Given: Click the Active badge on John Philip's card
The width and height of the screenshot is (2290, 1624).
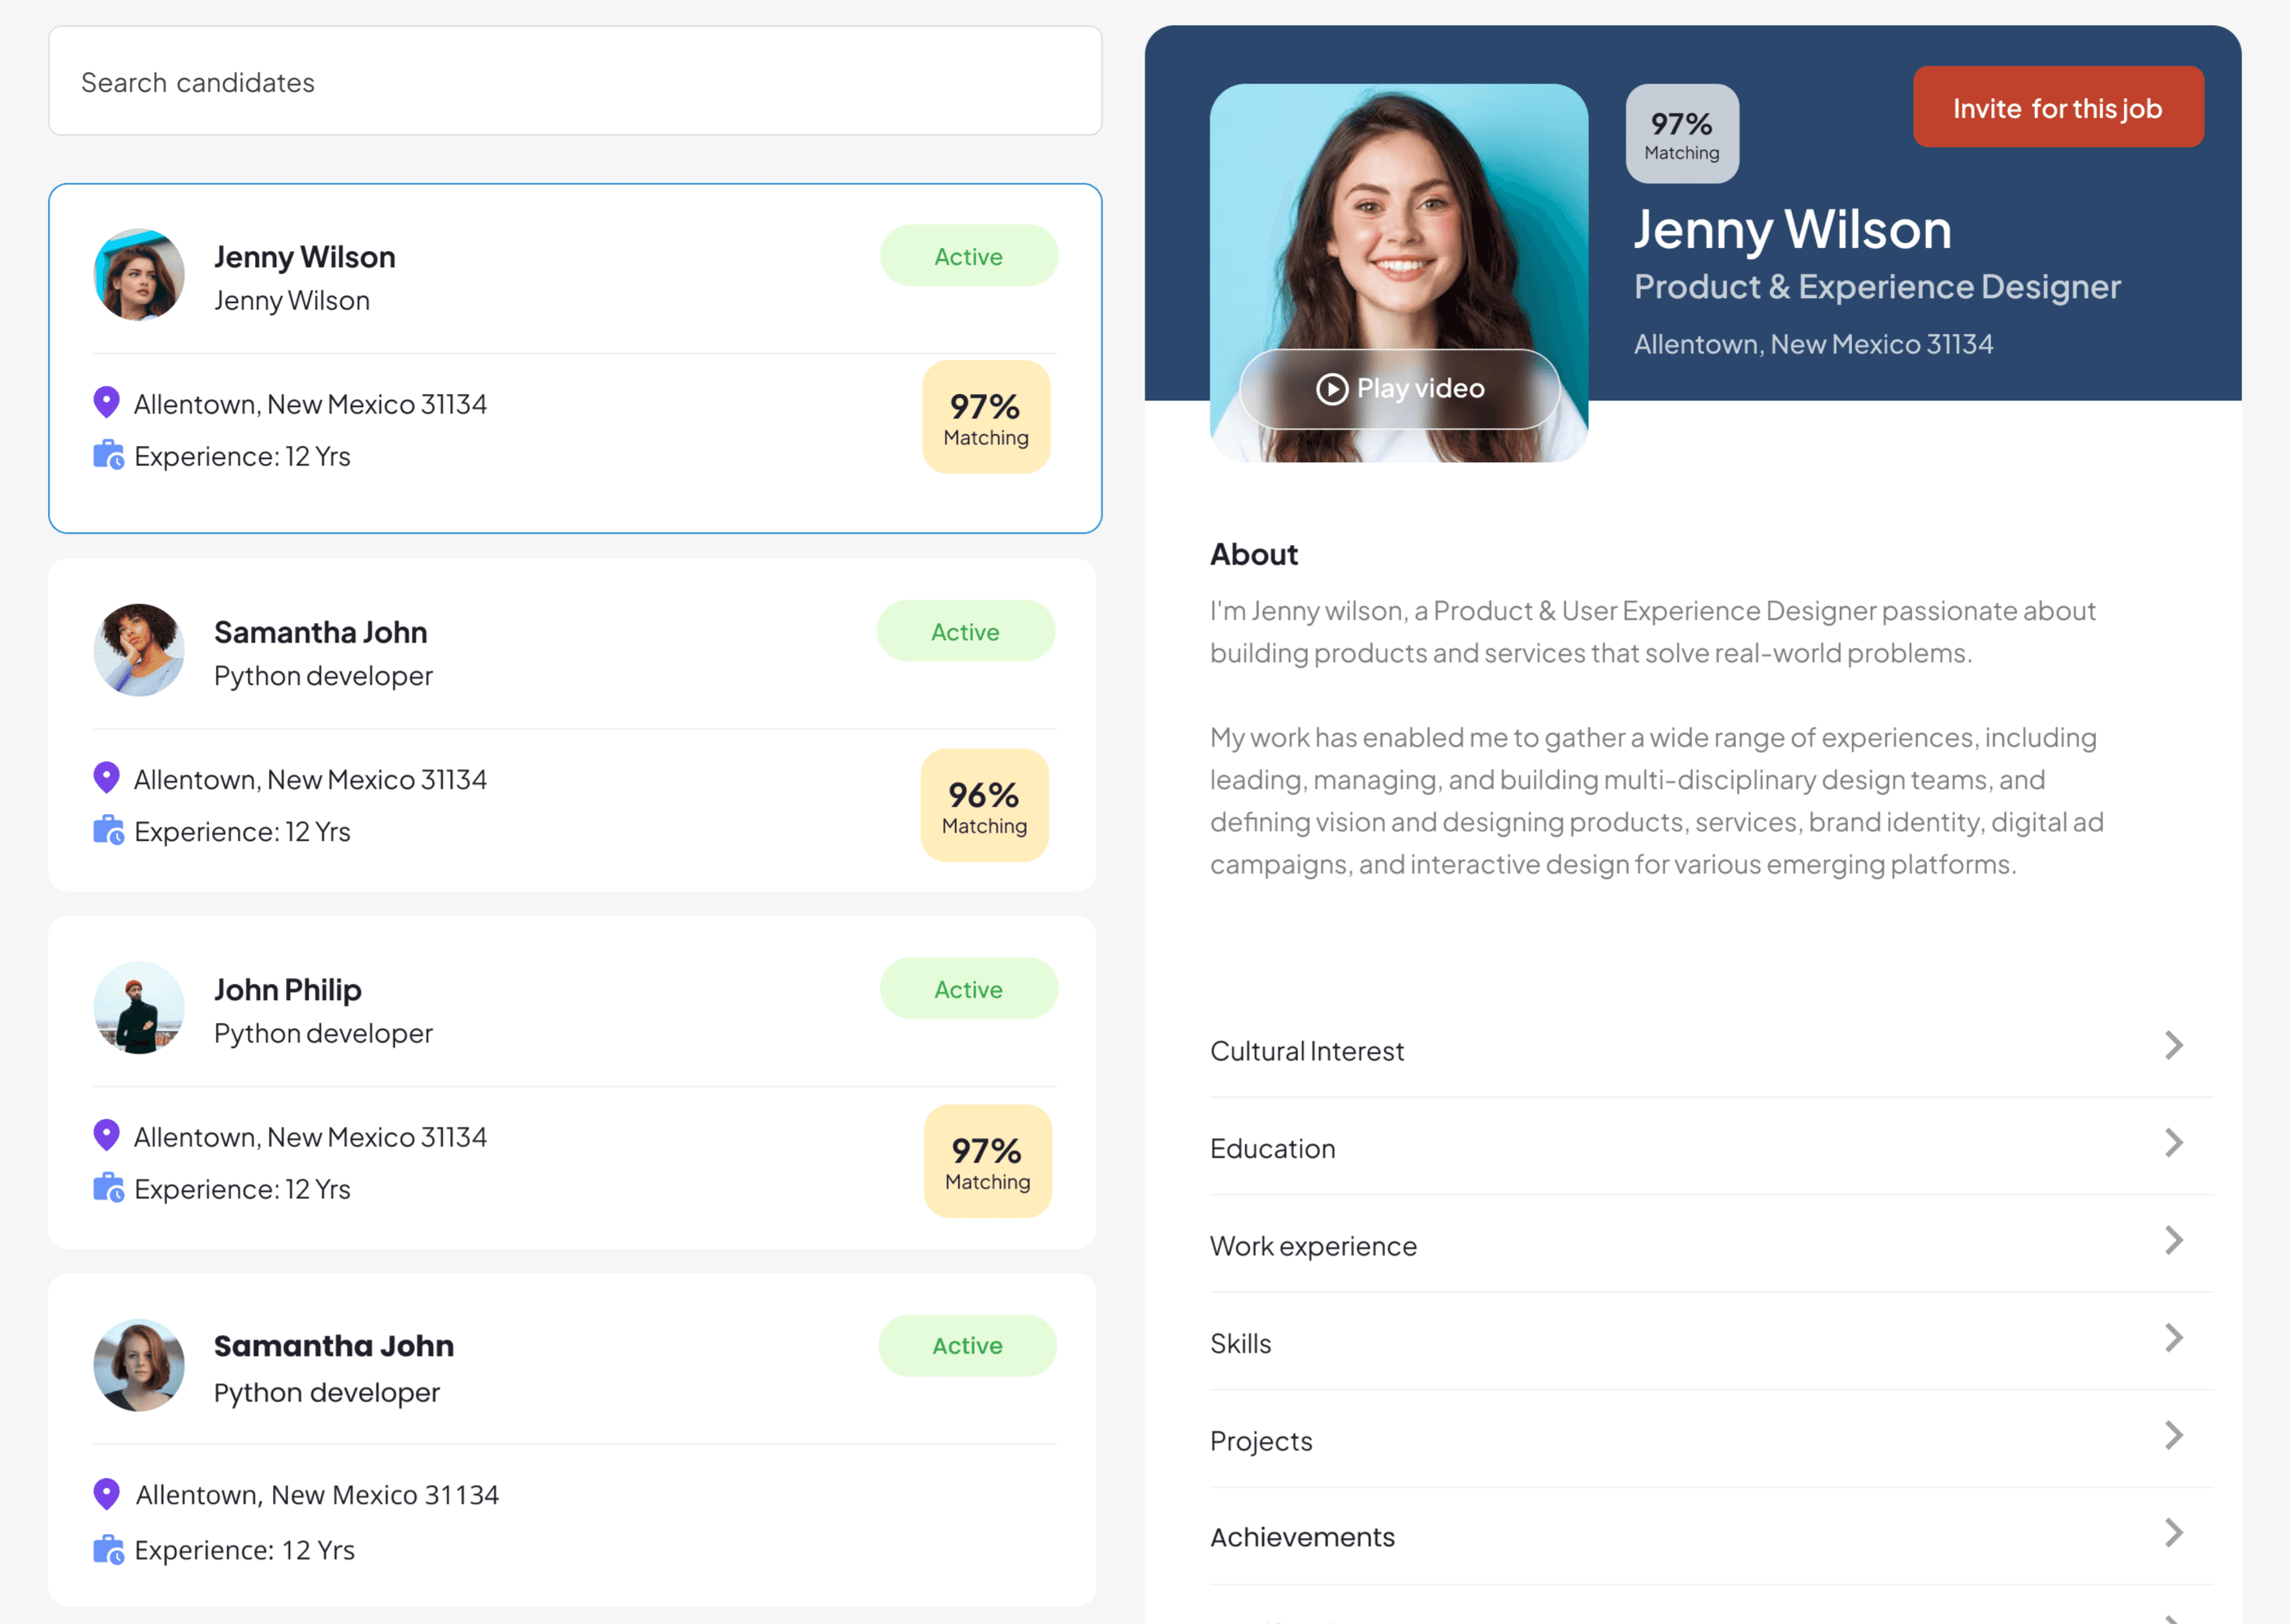Looking at the screenshot, I should [968, 988].
